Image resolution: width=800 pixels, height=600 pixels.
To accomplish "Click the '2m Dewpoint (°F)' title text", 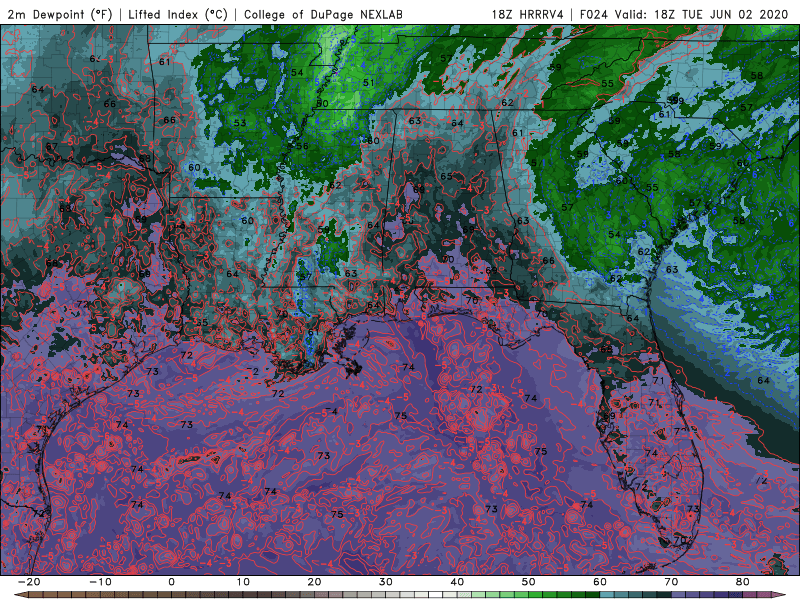I will click(x=60, y=15).
